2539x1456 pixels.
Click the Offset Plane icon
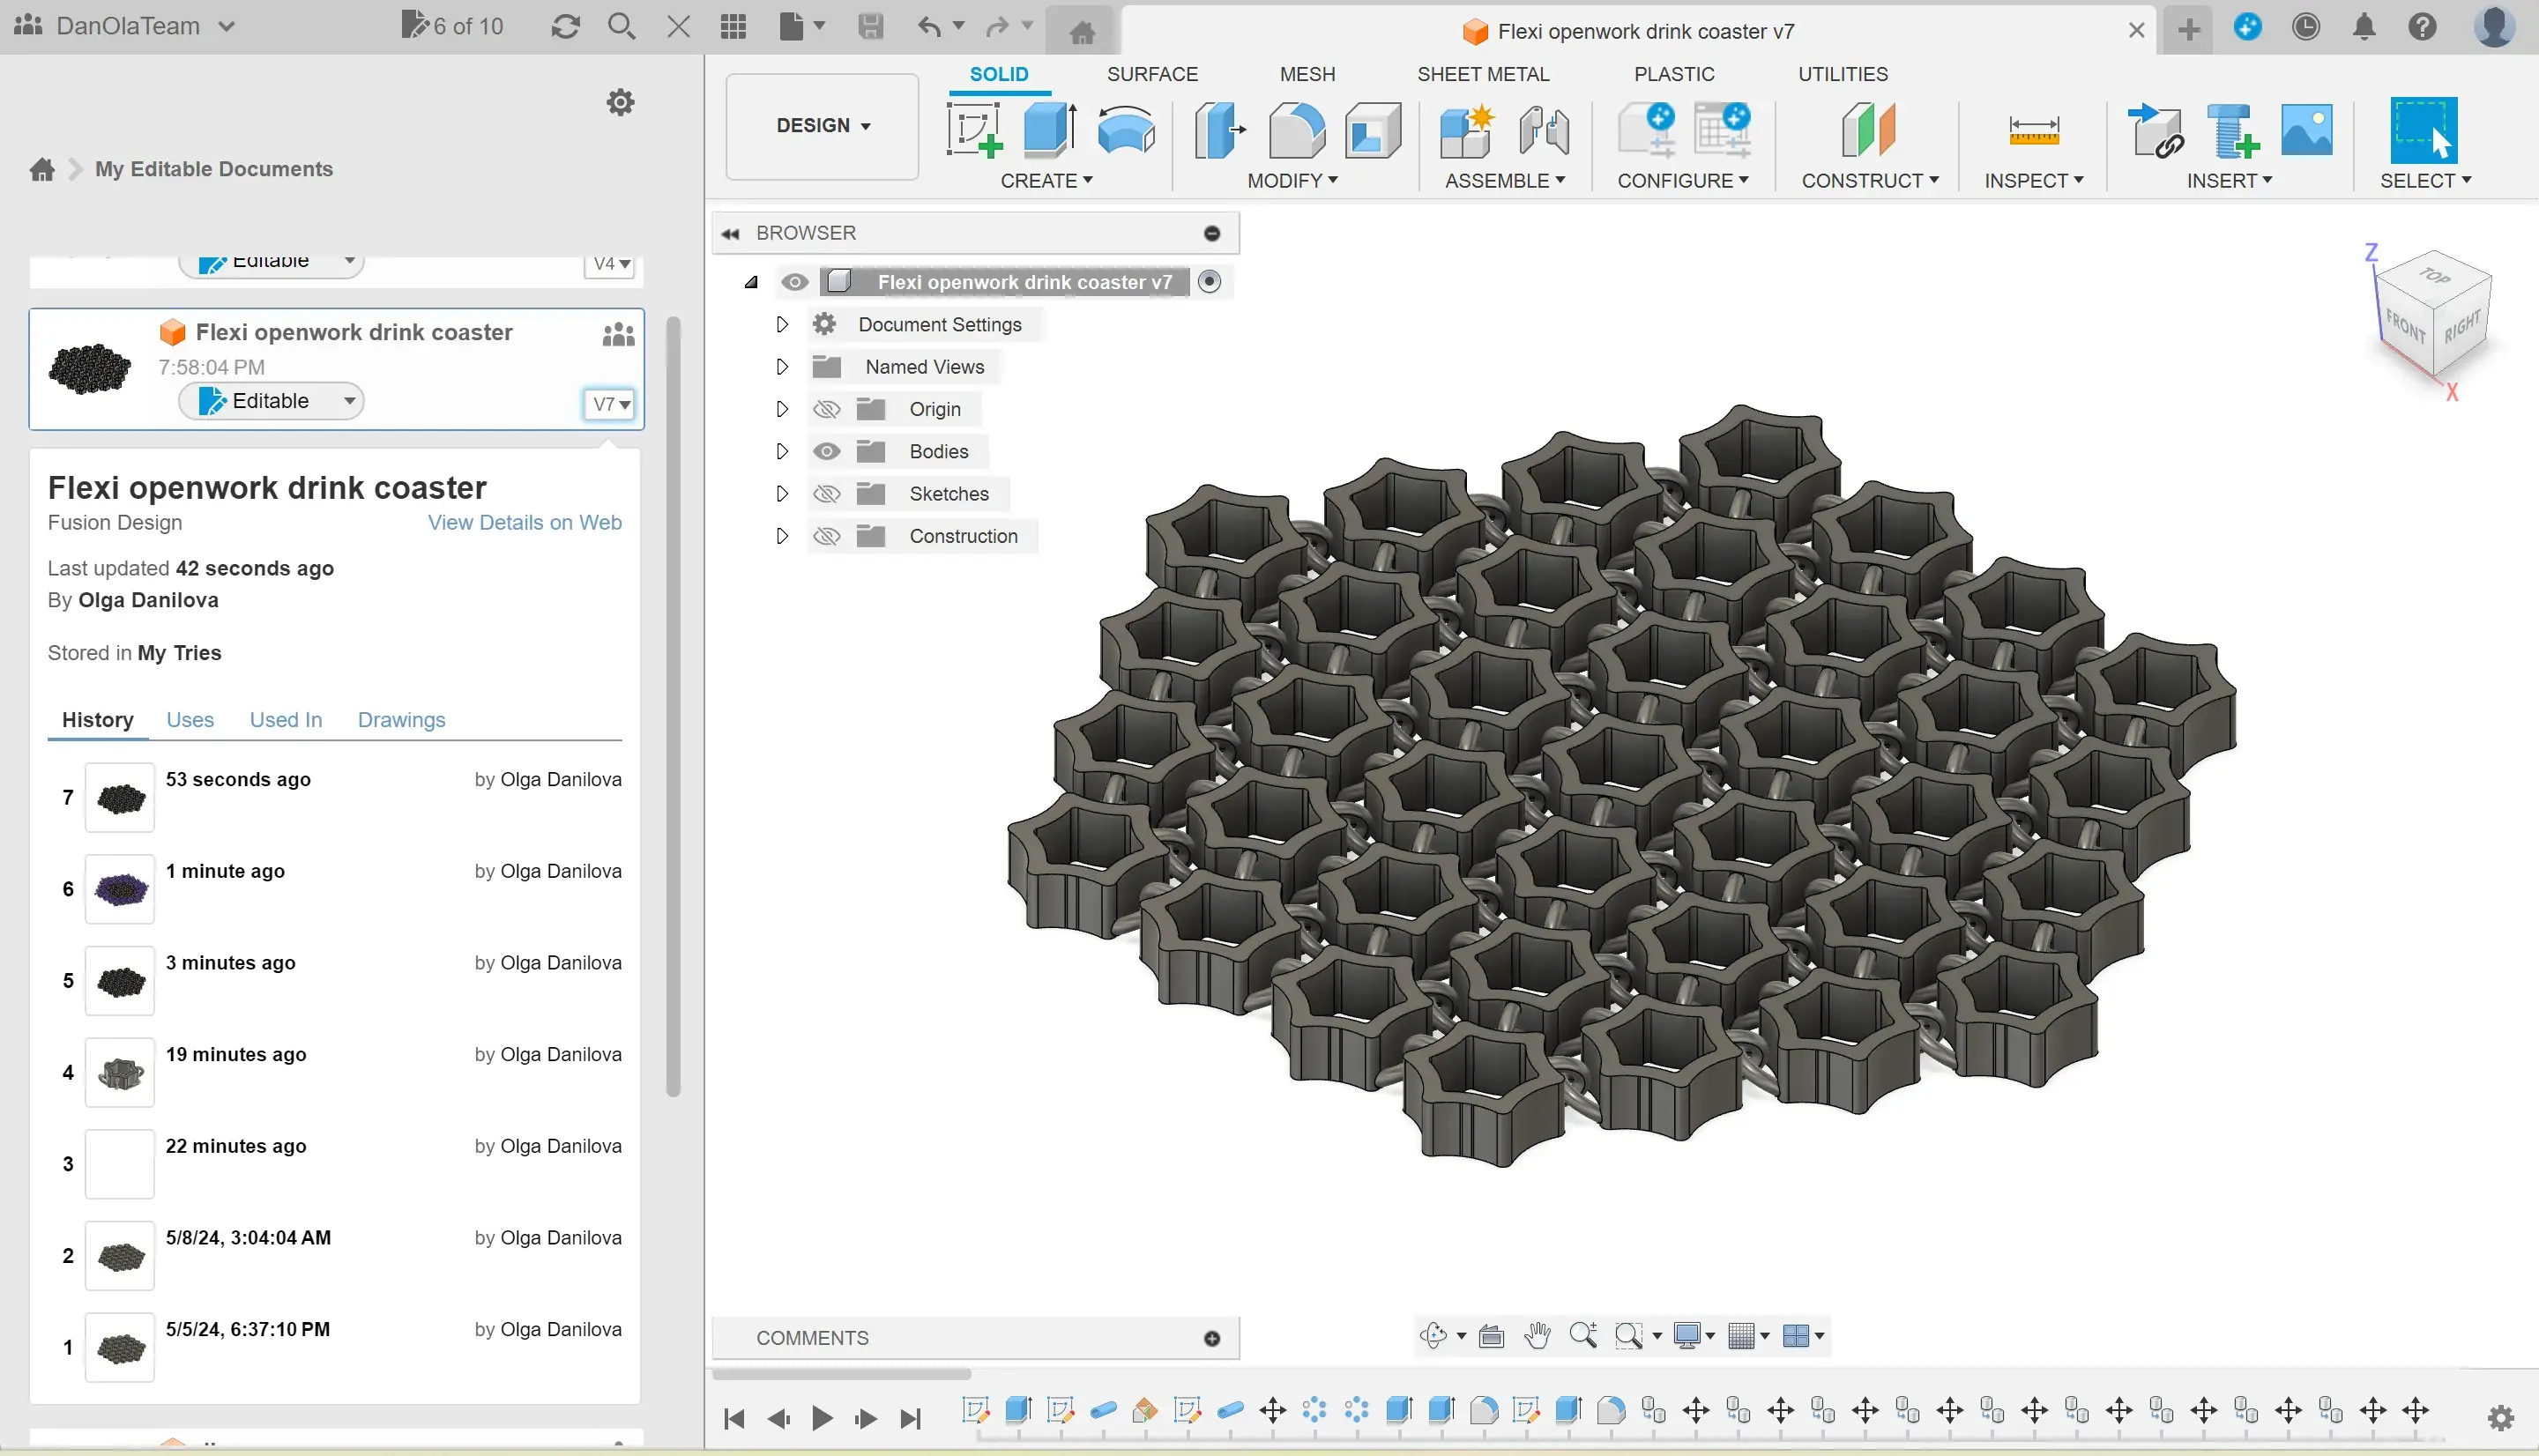(1868, 130)
